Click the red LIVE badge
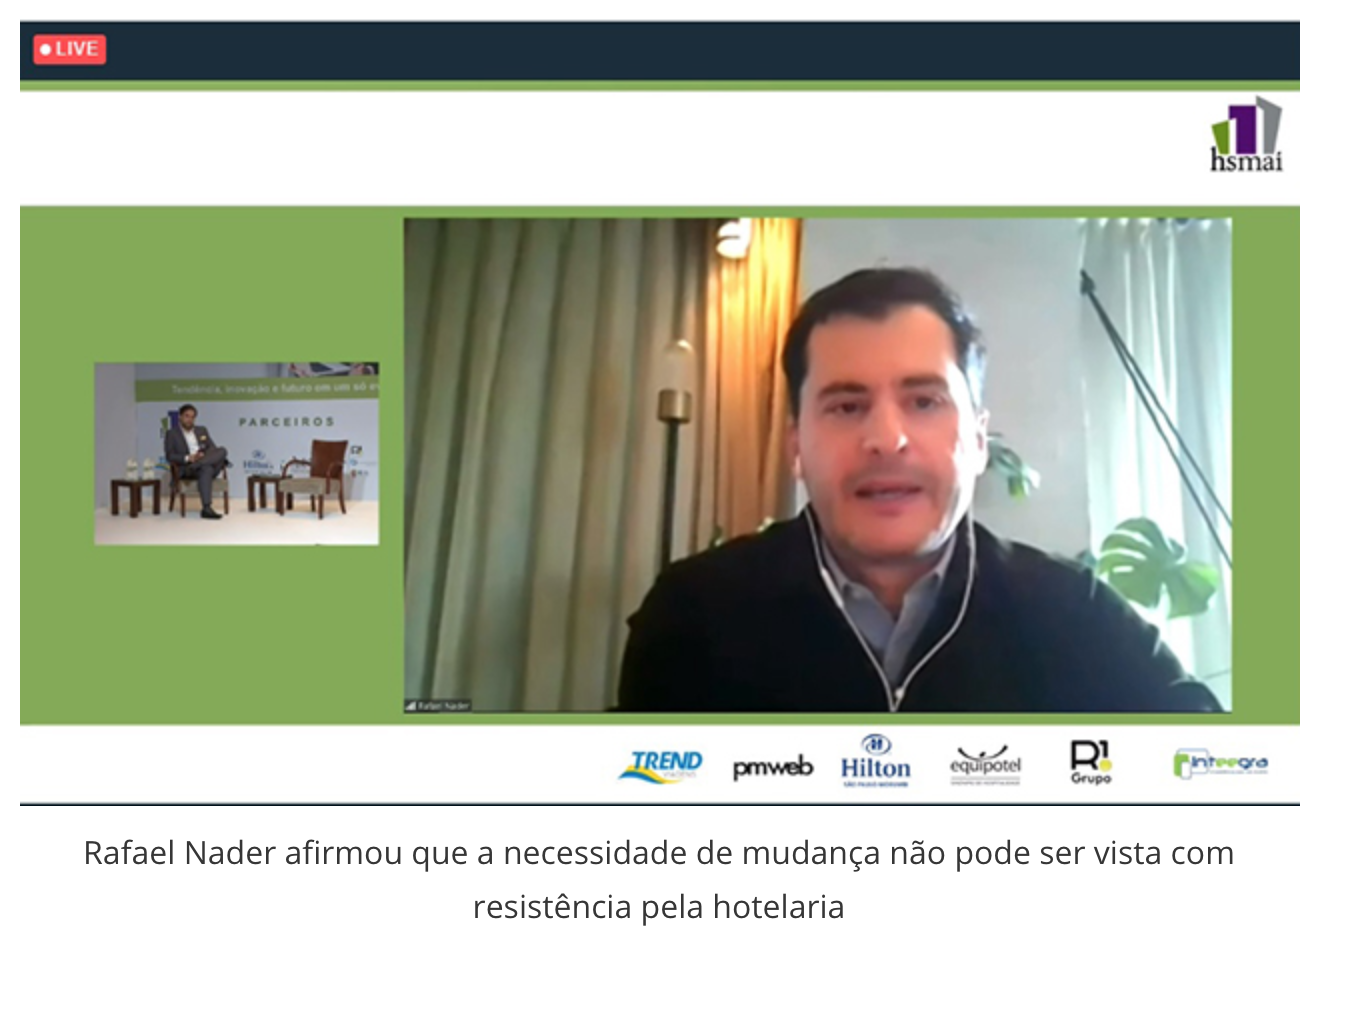 point(69,49)
